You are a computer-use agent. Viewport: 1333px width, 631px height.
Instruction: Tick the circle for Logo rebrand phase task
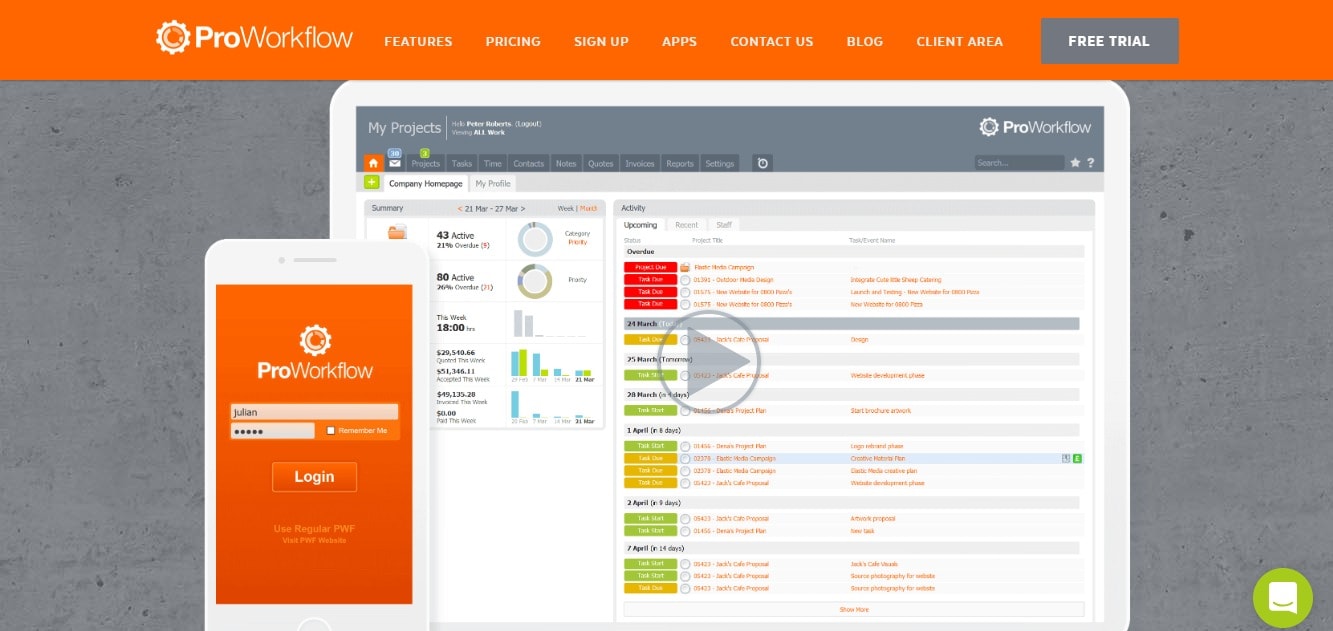click(x=685, y=446)
